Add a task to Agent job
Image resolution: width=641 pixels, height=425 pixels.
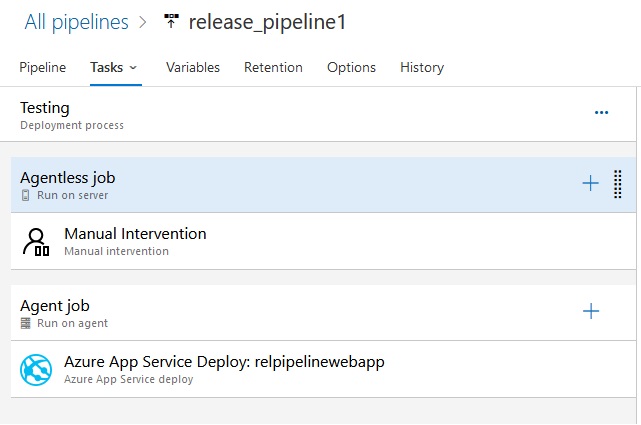click(591, 311)
